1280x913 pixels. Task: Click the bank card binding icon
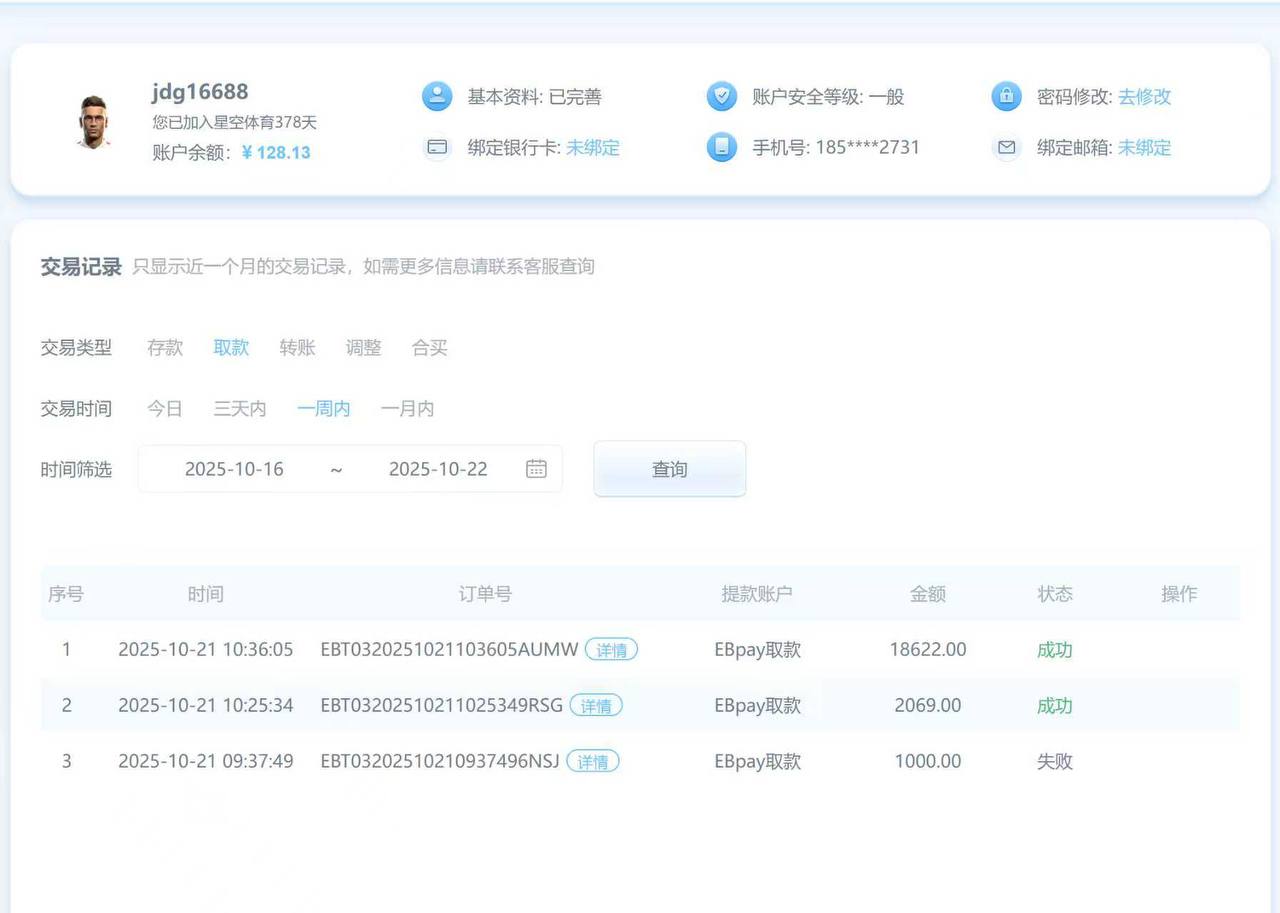[437, 148]
